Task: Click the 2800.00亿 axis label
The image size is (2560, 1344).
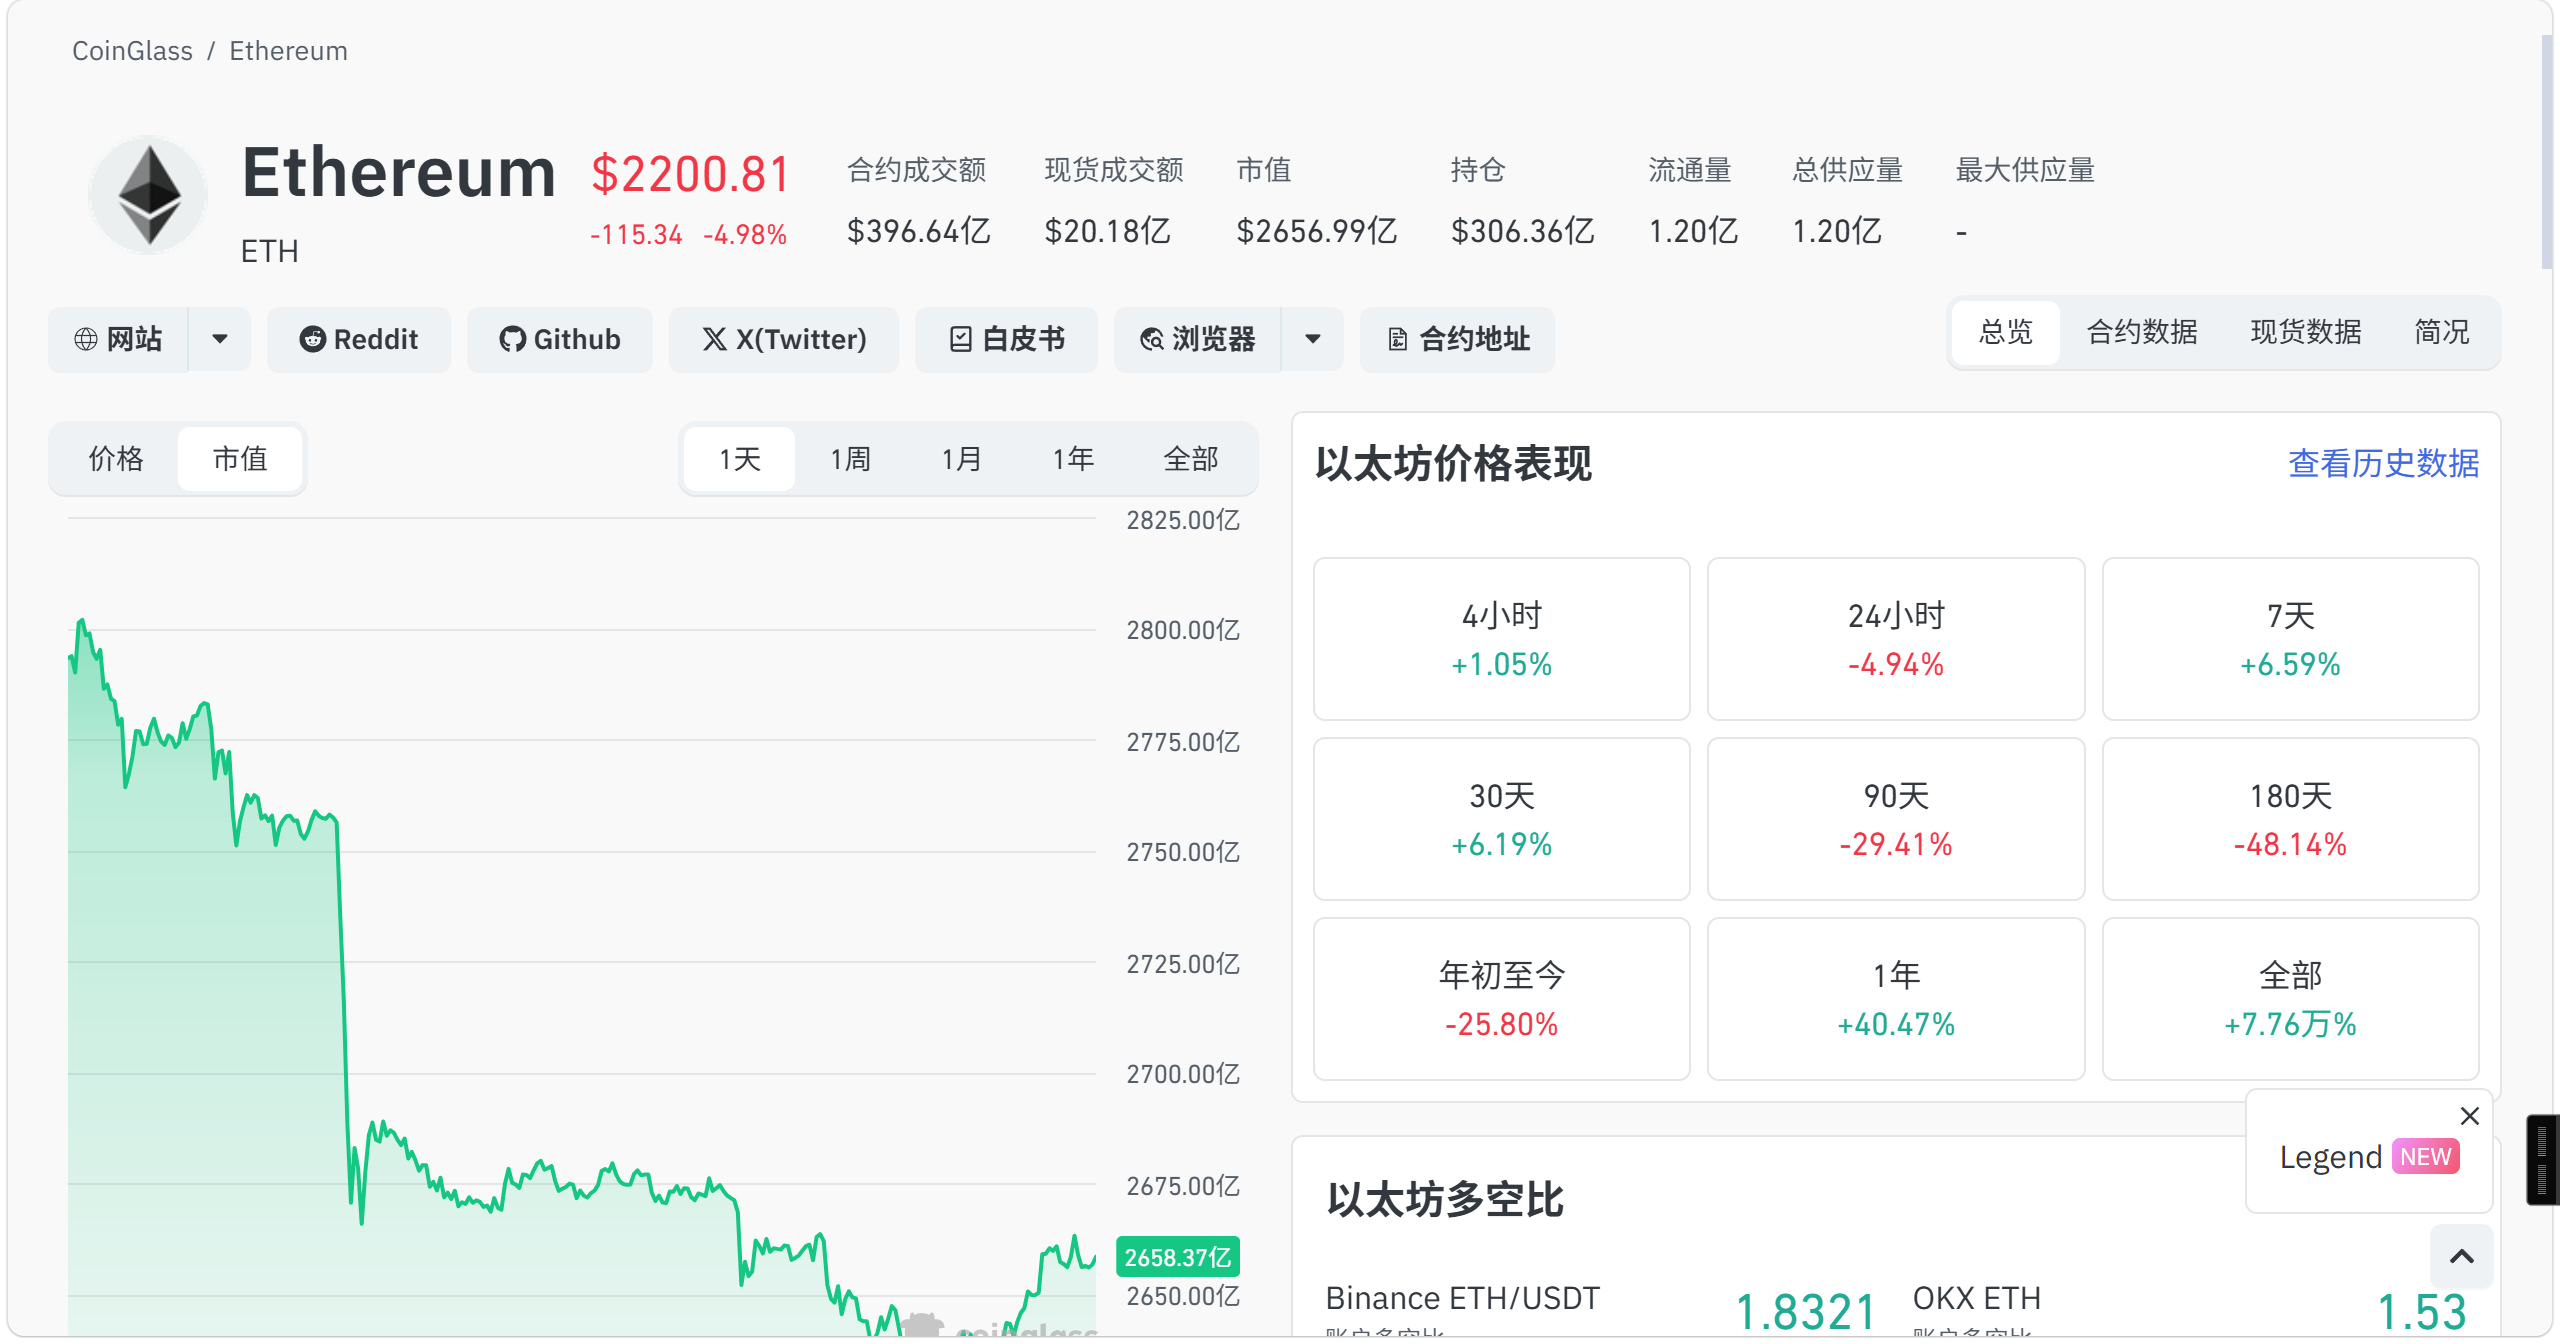Action: point(1183,630)
